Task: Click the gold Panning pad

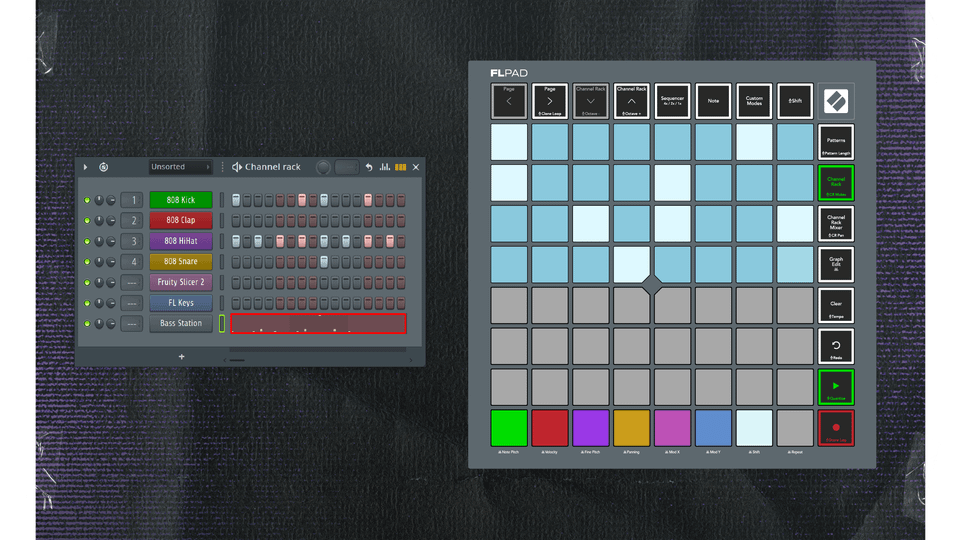Action: tap(631, 428)
